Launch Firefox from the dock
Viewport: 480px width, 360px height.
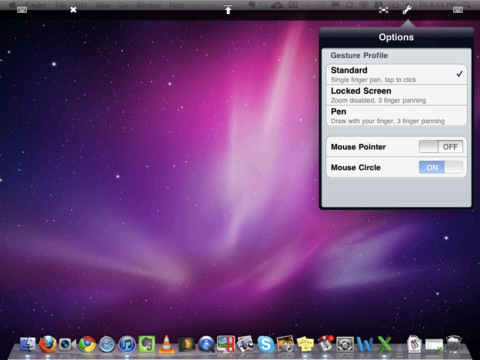pyautogui.click(x=48, y=344)
